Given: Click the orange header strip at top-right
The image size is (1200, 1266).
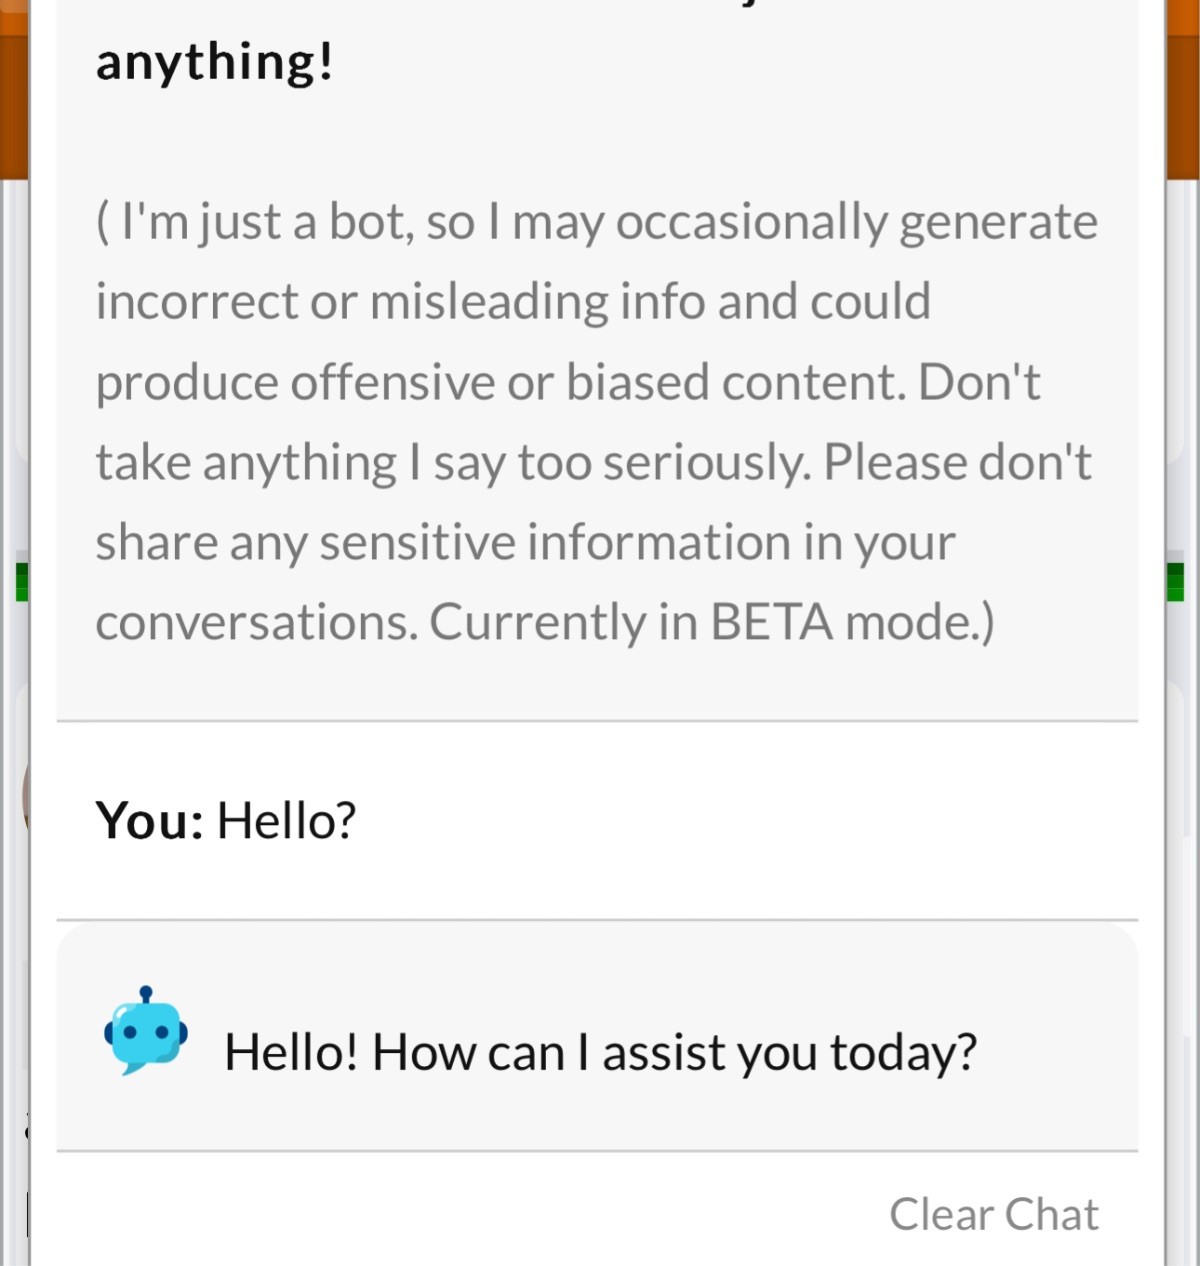Looking at the screenshot, I should click(x=1182, y=90).
